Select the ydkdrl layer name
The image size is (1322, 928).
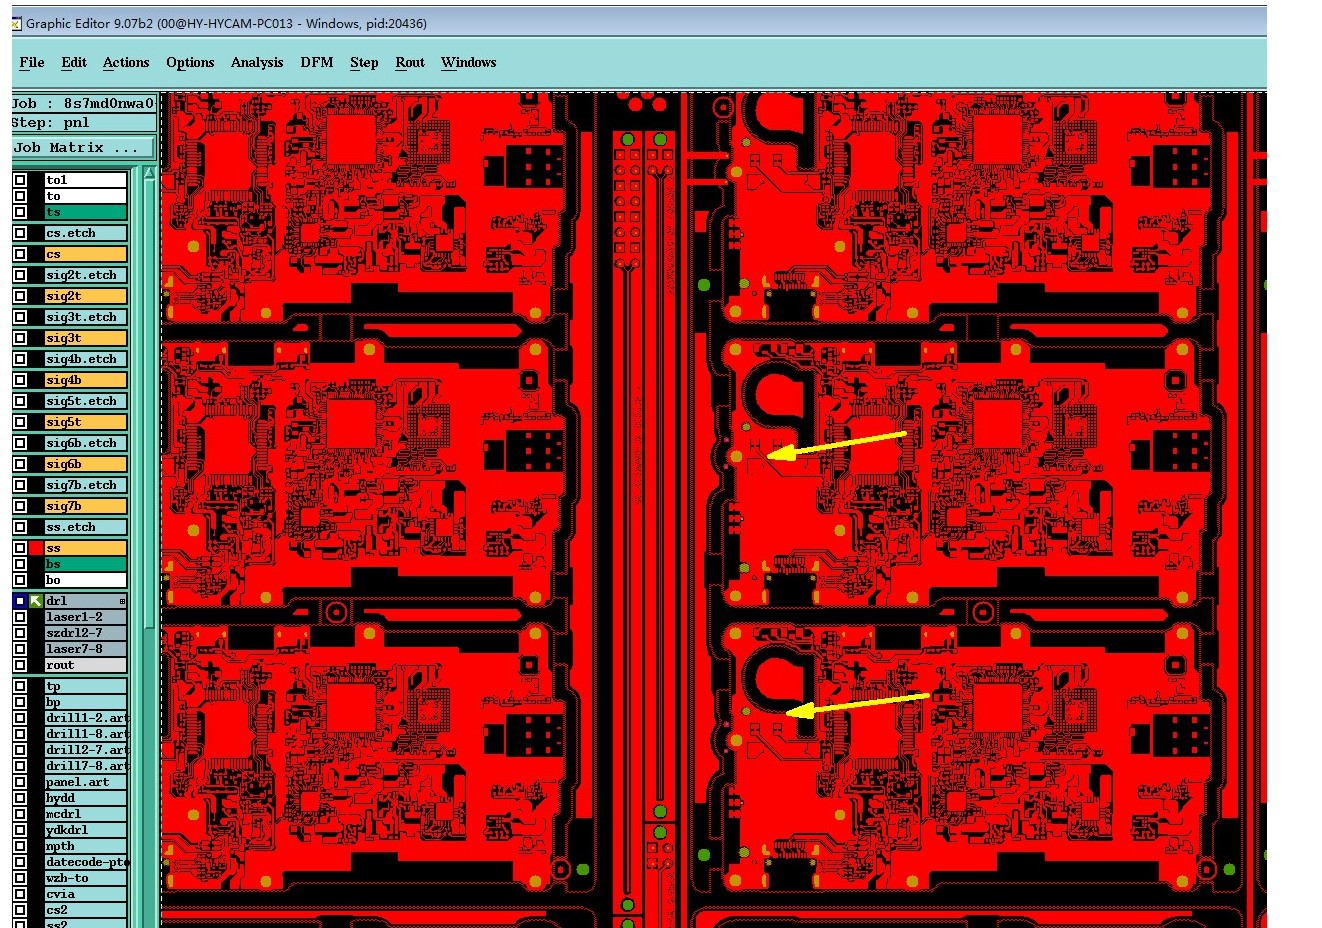click(x=86, y=830)
